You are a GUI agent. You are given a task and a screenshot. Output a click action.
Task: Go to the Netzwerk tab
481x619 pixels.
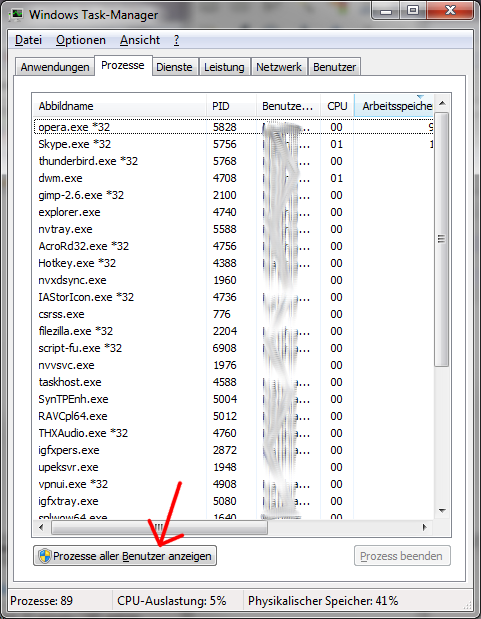coord(279,67)
